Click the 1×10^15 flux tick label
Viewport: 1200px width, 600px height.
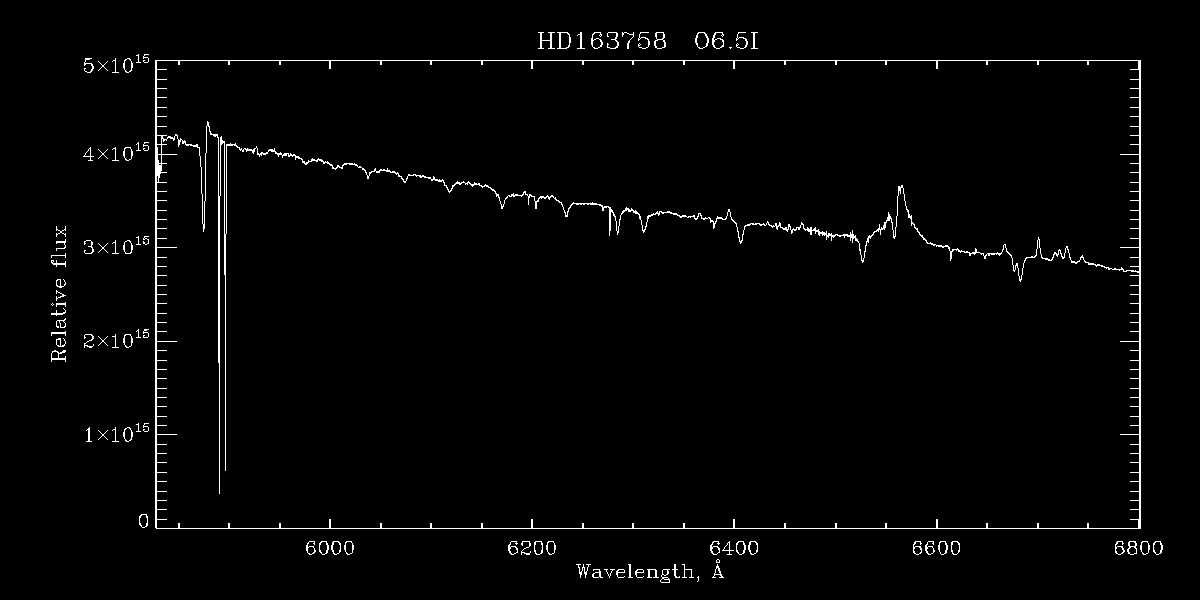click(x=115, y=434)
